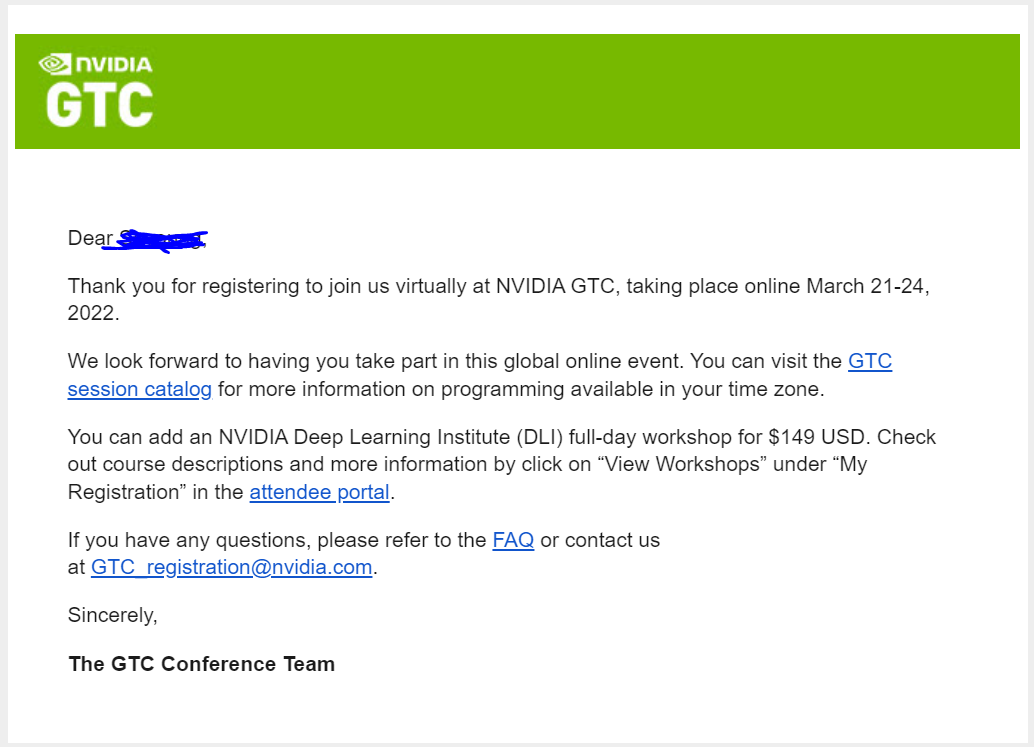Click the text 'The GTC Conference Team'
Image resolution: width=1034 pixels, height=747 pixels.
tap(202, 664)
